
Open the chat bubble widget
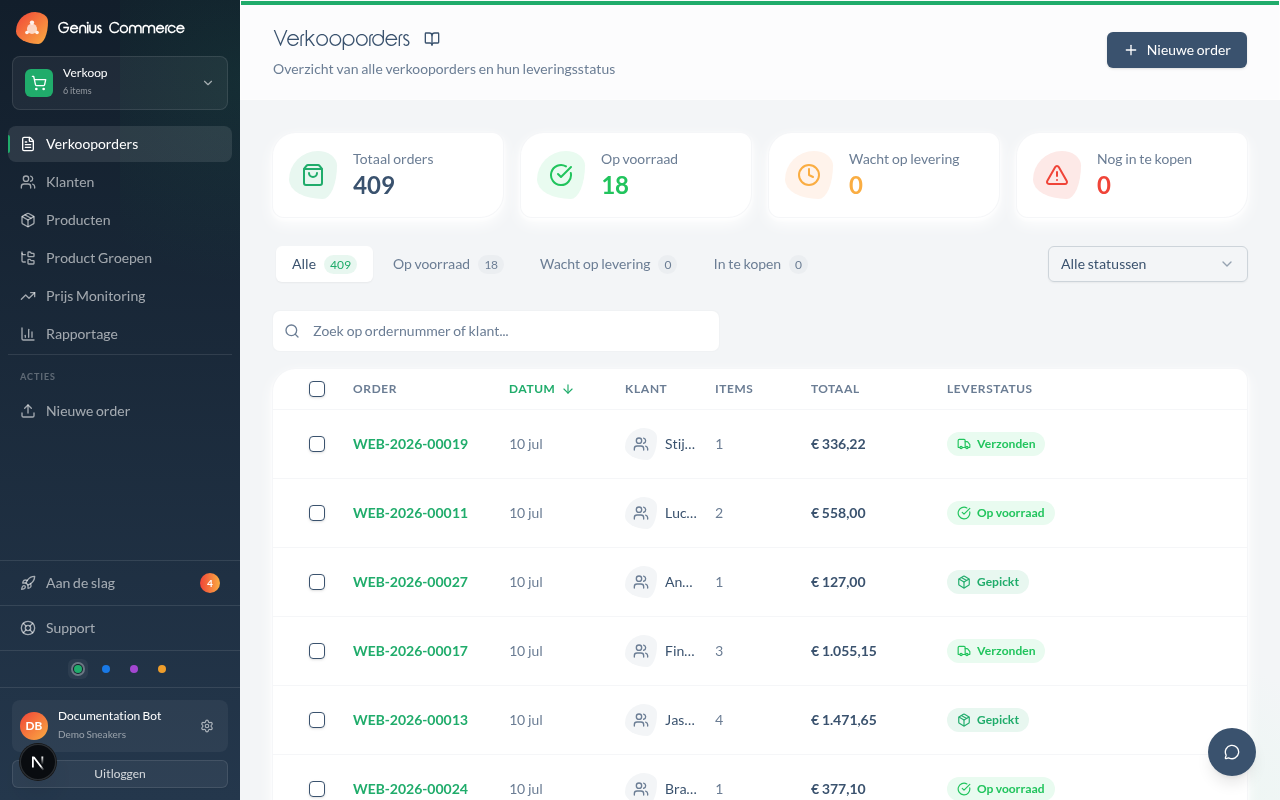(x=1232, y=752)
